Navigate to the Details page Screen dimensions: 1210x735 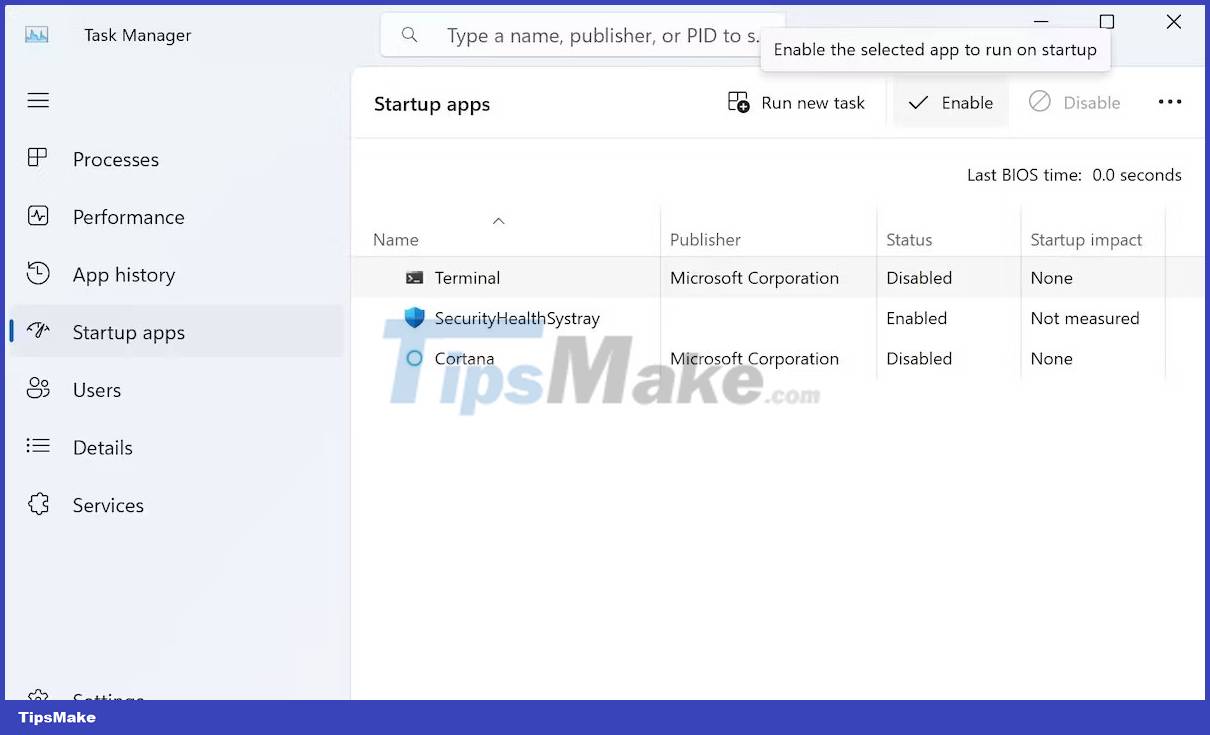tap(103, 448)
